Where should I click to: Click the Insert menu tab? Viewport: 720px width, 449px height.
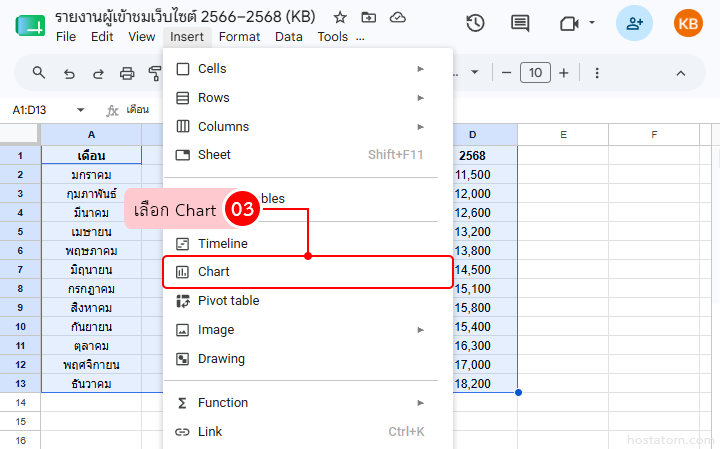coord(187,37)
